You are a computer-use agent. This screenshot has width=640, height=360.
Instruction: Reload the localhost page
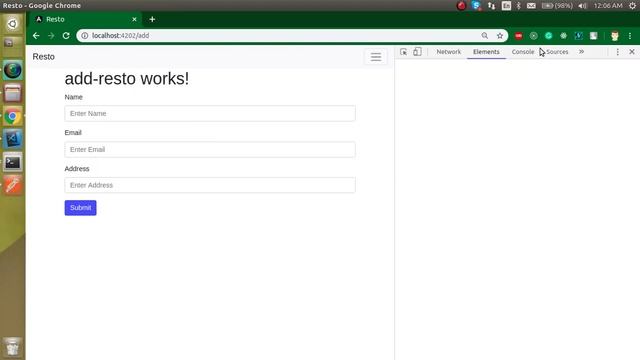pyautogui.click(x=66, y=36)
